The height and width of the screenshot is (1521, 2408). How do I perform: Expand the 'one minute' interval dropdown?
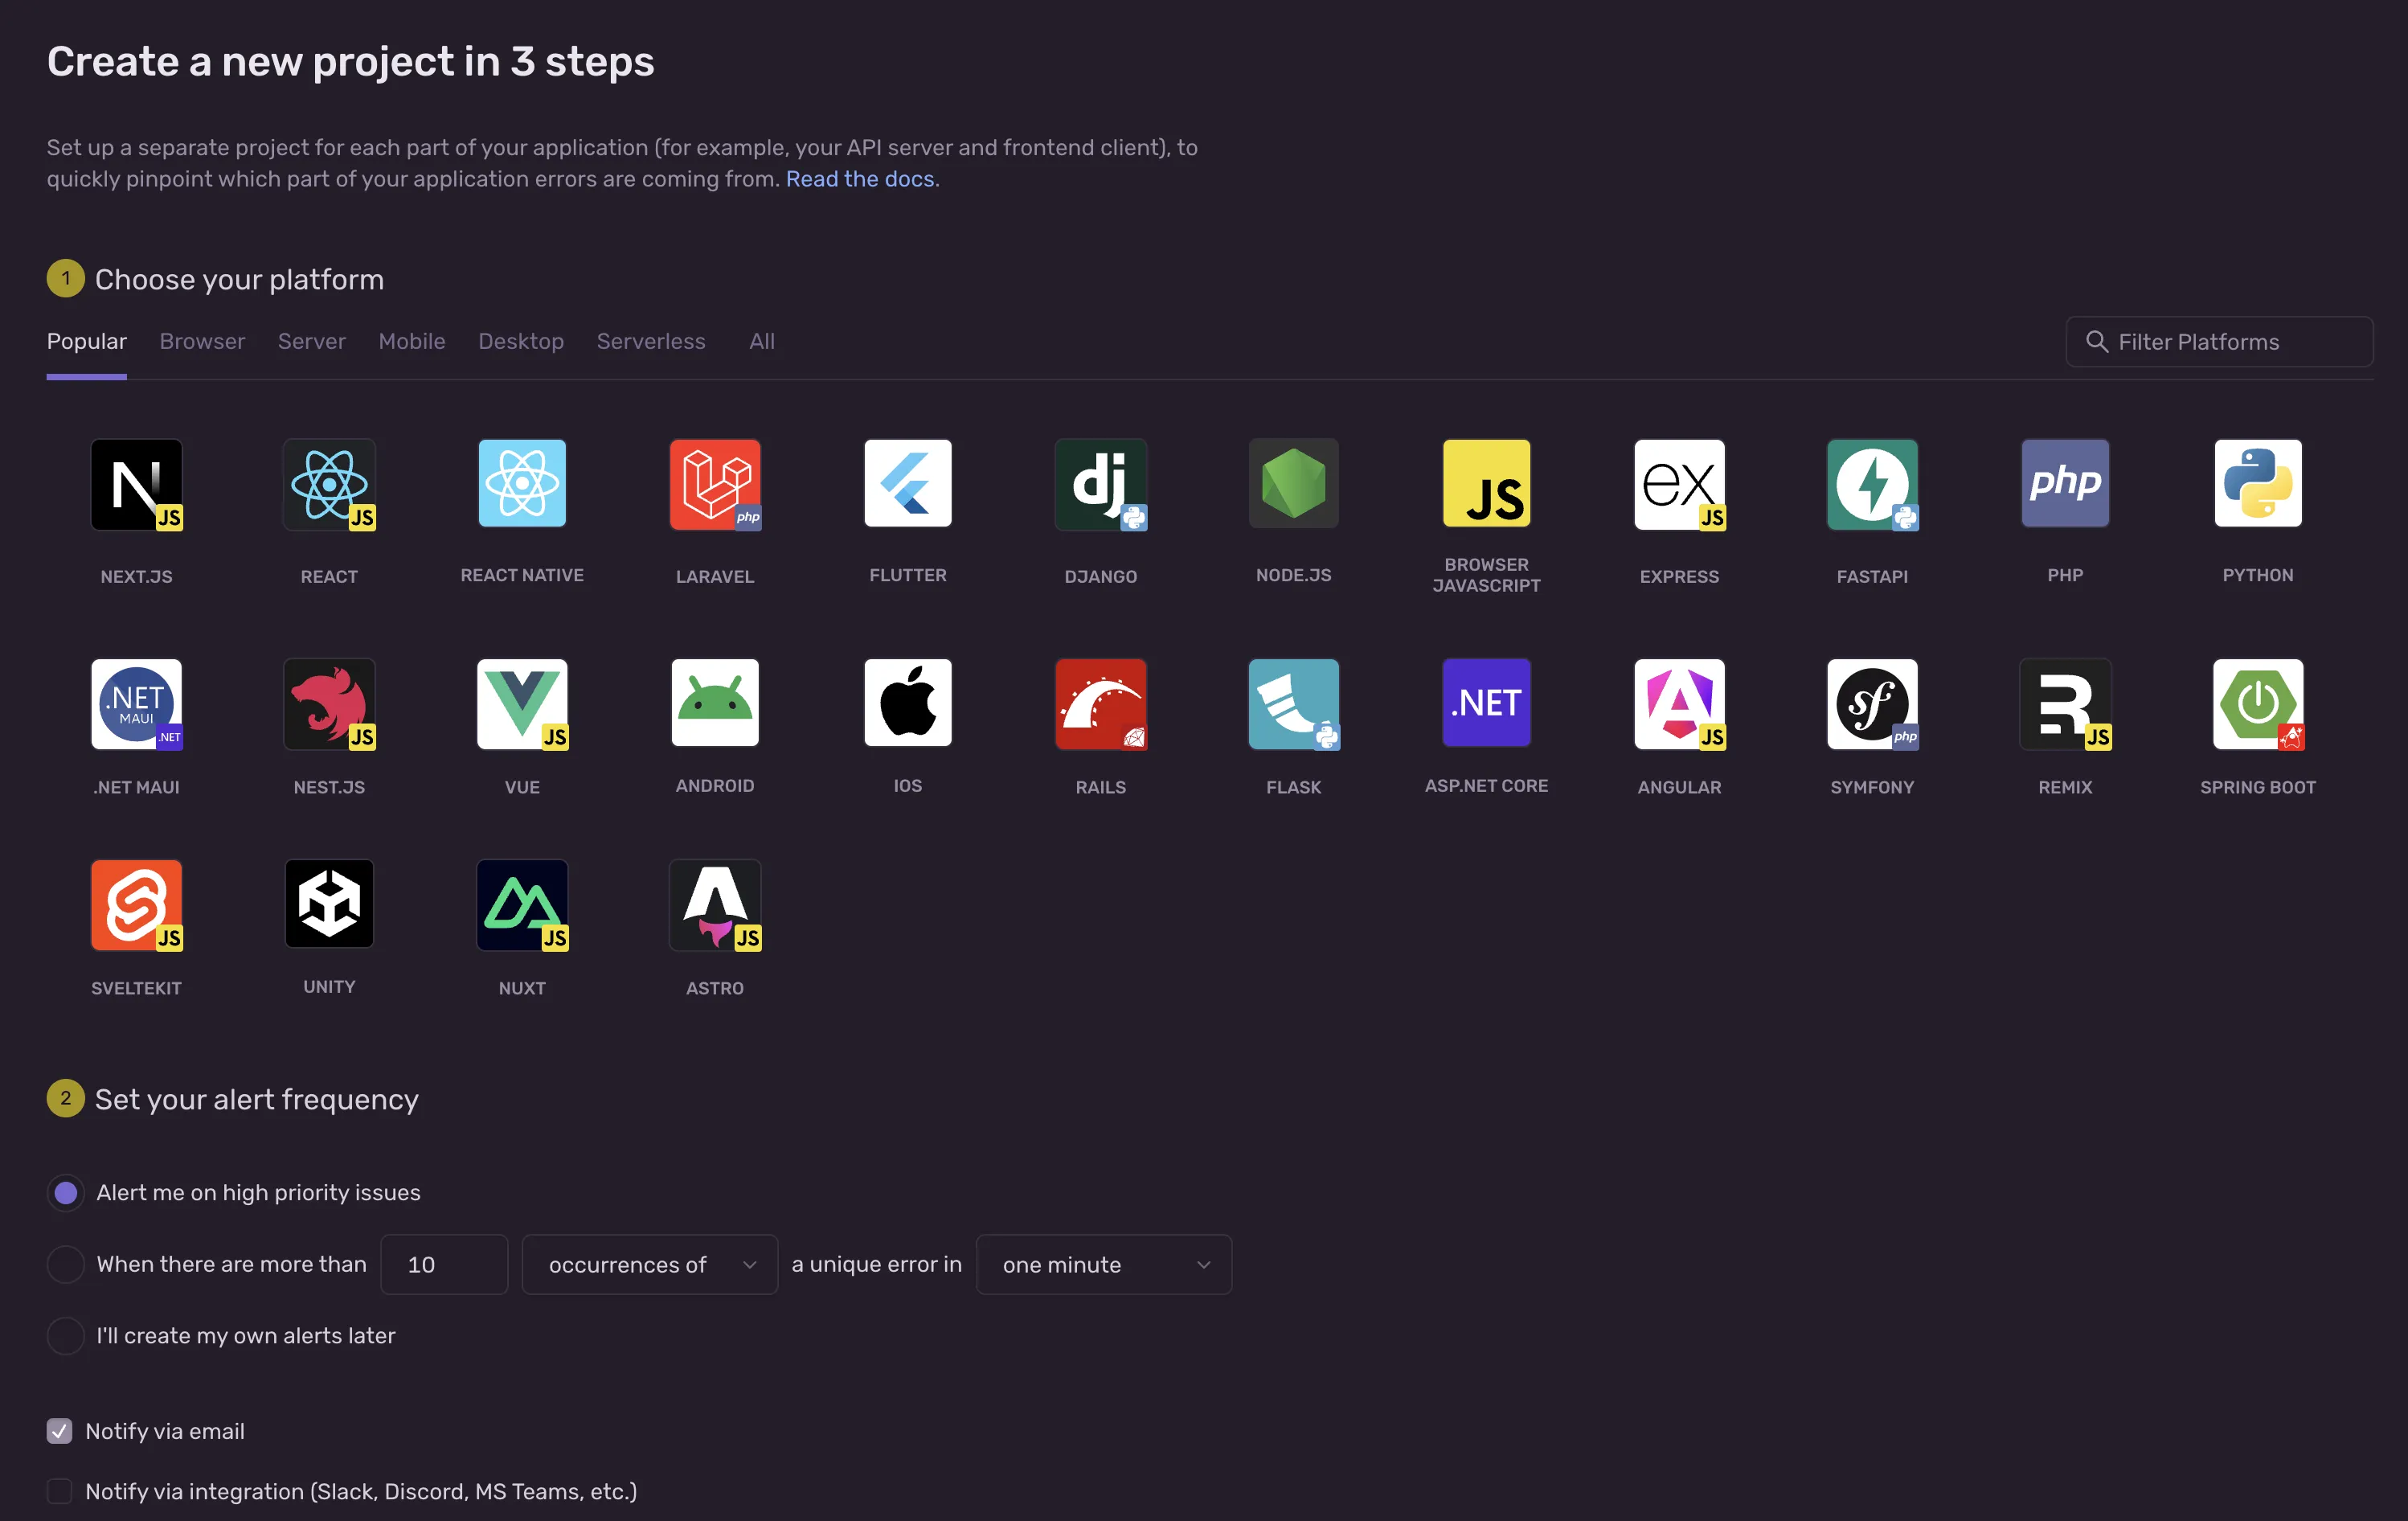pyautogui.click(x=1104, y=1265)
